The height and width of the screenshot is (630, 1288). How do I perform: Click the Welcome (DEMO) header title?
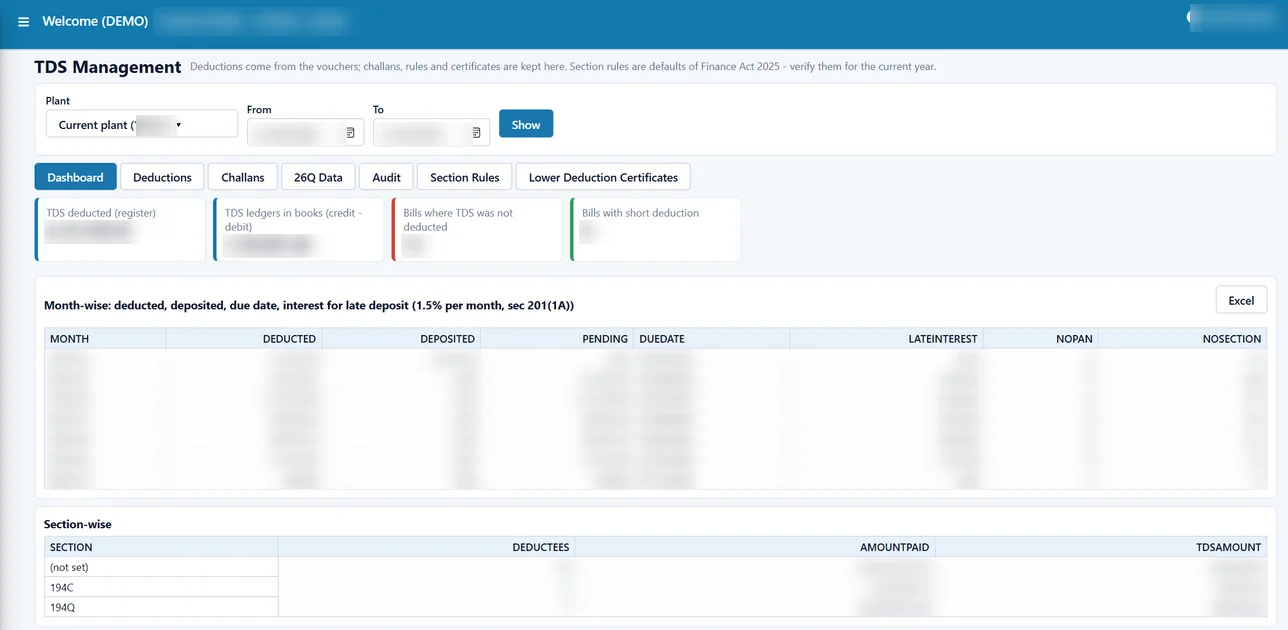[95, 21]
